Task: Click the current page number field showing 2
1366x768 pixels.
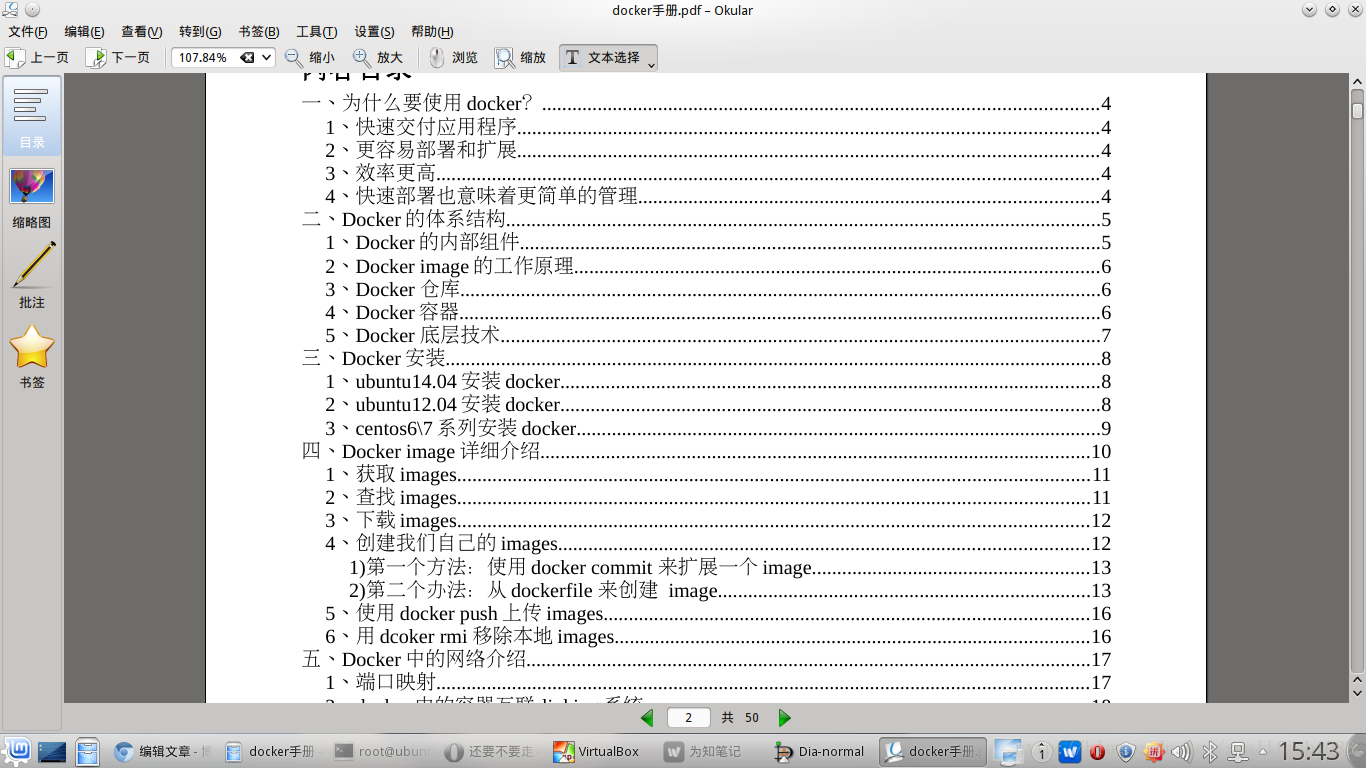Action: click(x=689, y=718)
